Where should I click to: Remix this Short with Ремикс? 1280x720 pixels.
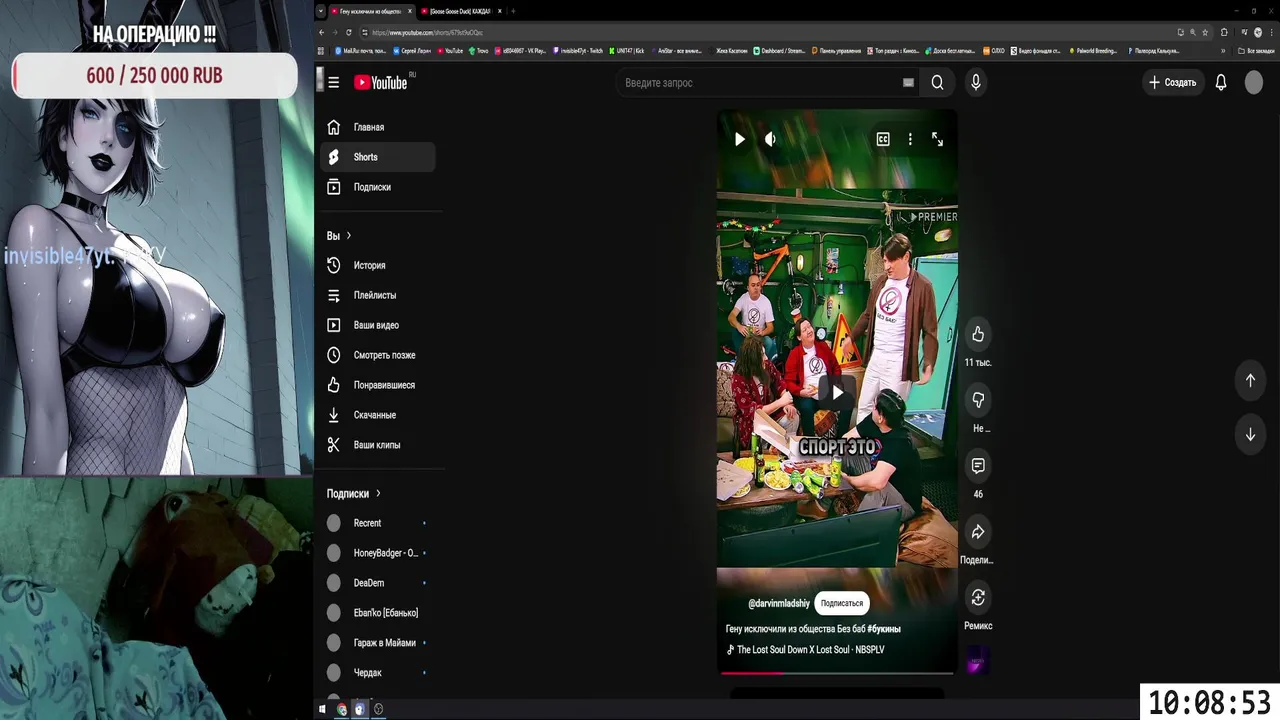[x=978, y=598]
